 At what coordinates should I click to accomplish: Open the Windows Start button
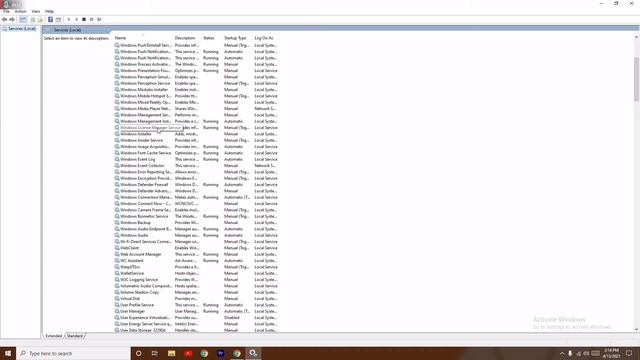(x=8, y=353)
